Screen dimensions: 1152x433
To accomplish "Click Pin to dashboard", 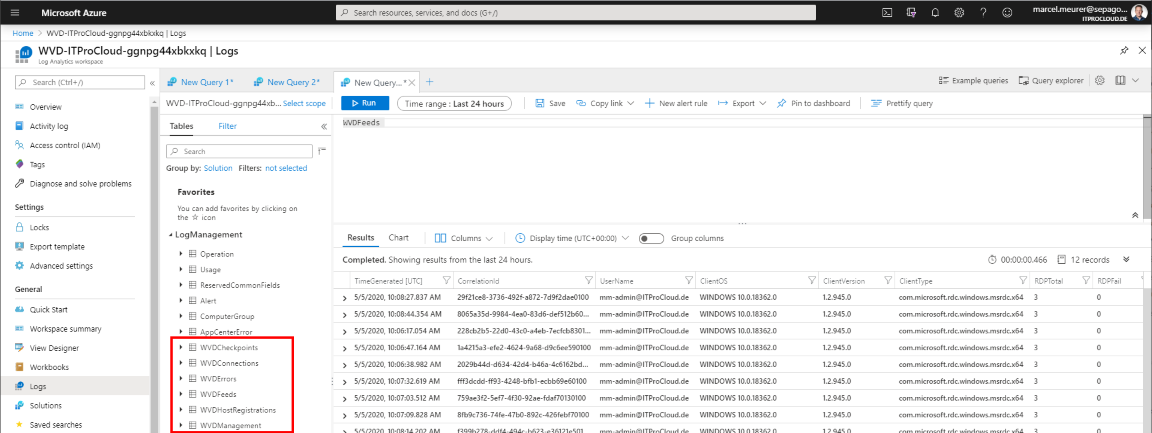I will (813, 104).
